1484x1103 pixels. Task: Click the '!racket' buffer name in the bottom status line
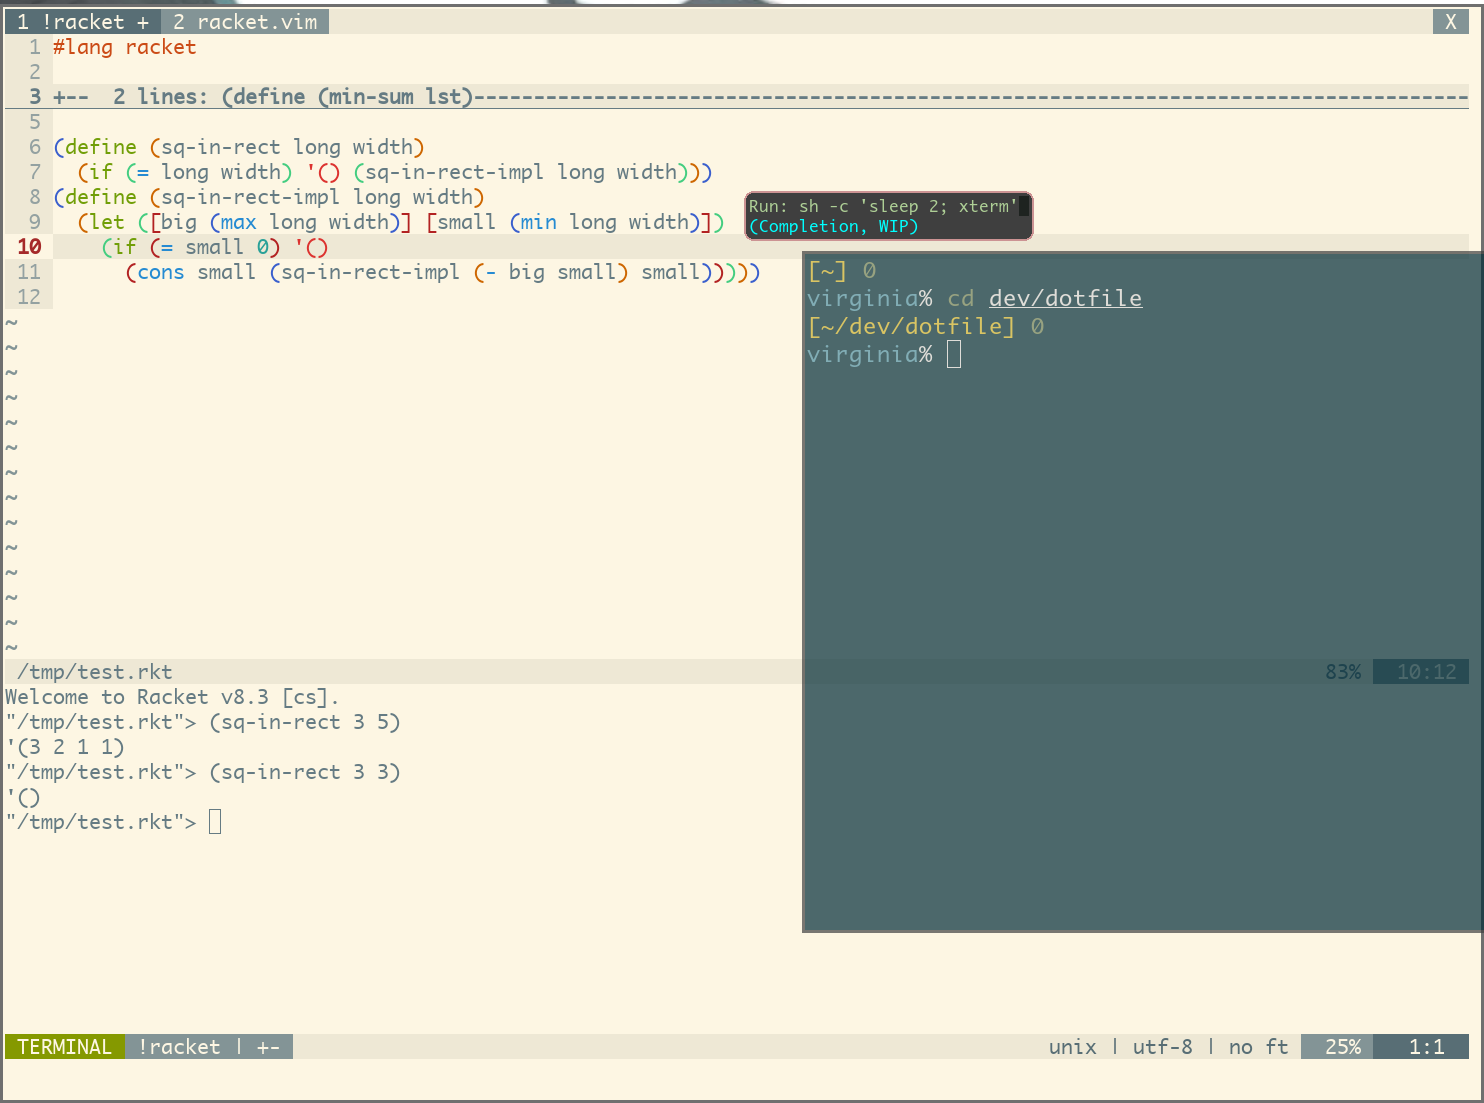point(179,1047)
